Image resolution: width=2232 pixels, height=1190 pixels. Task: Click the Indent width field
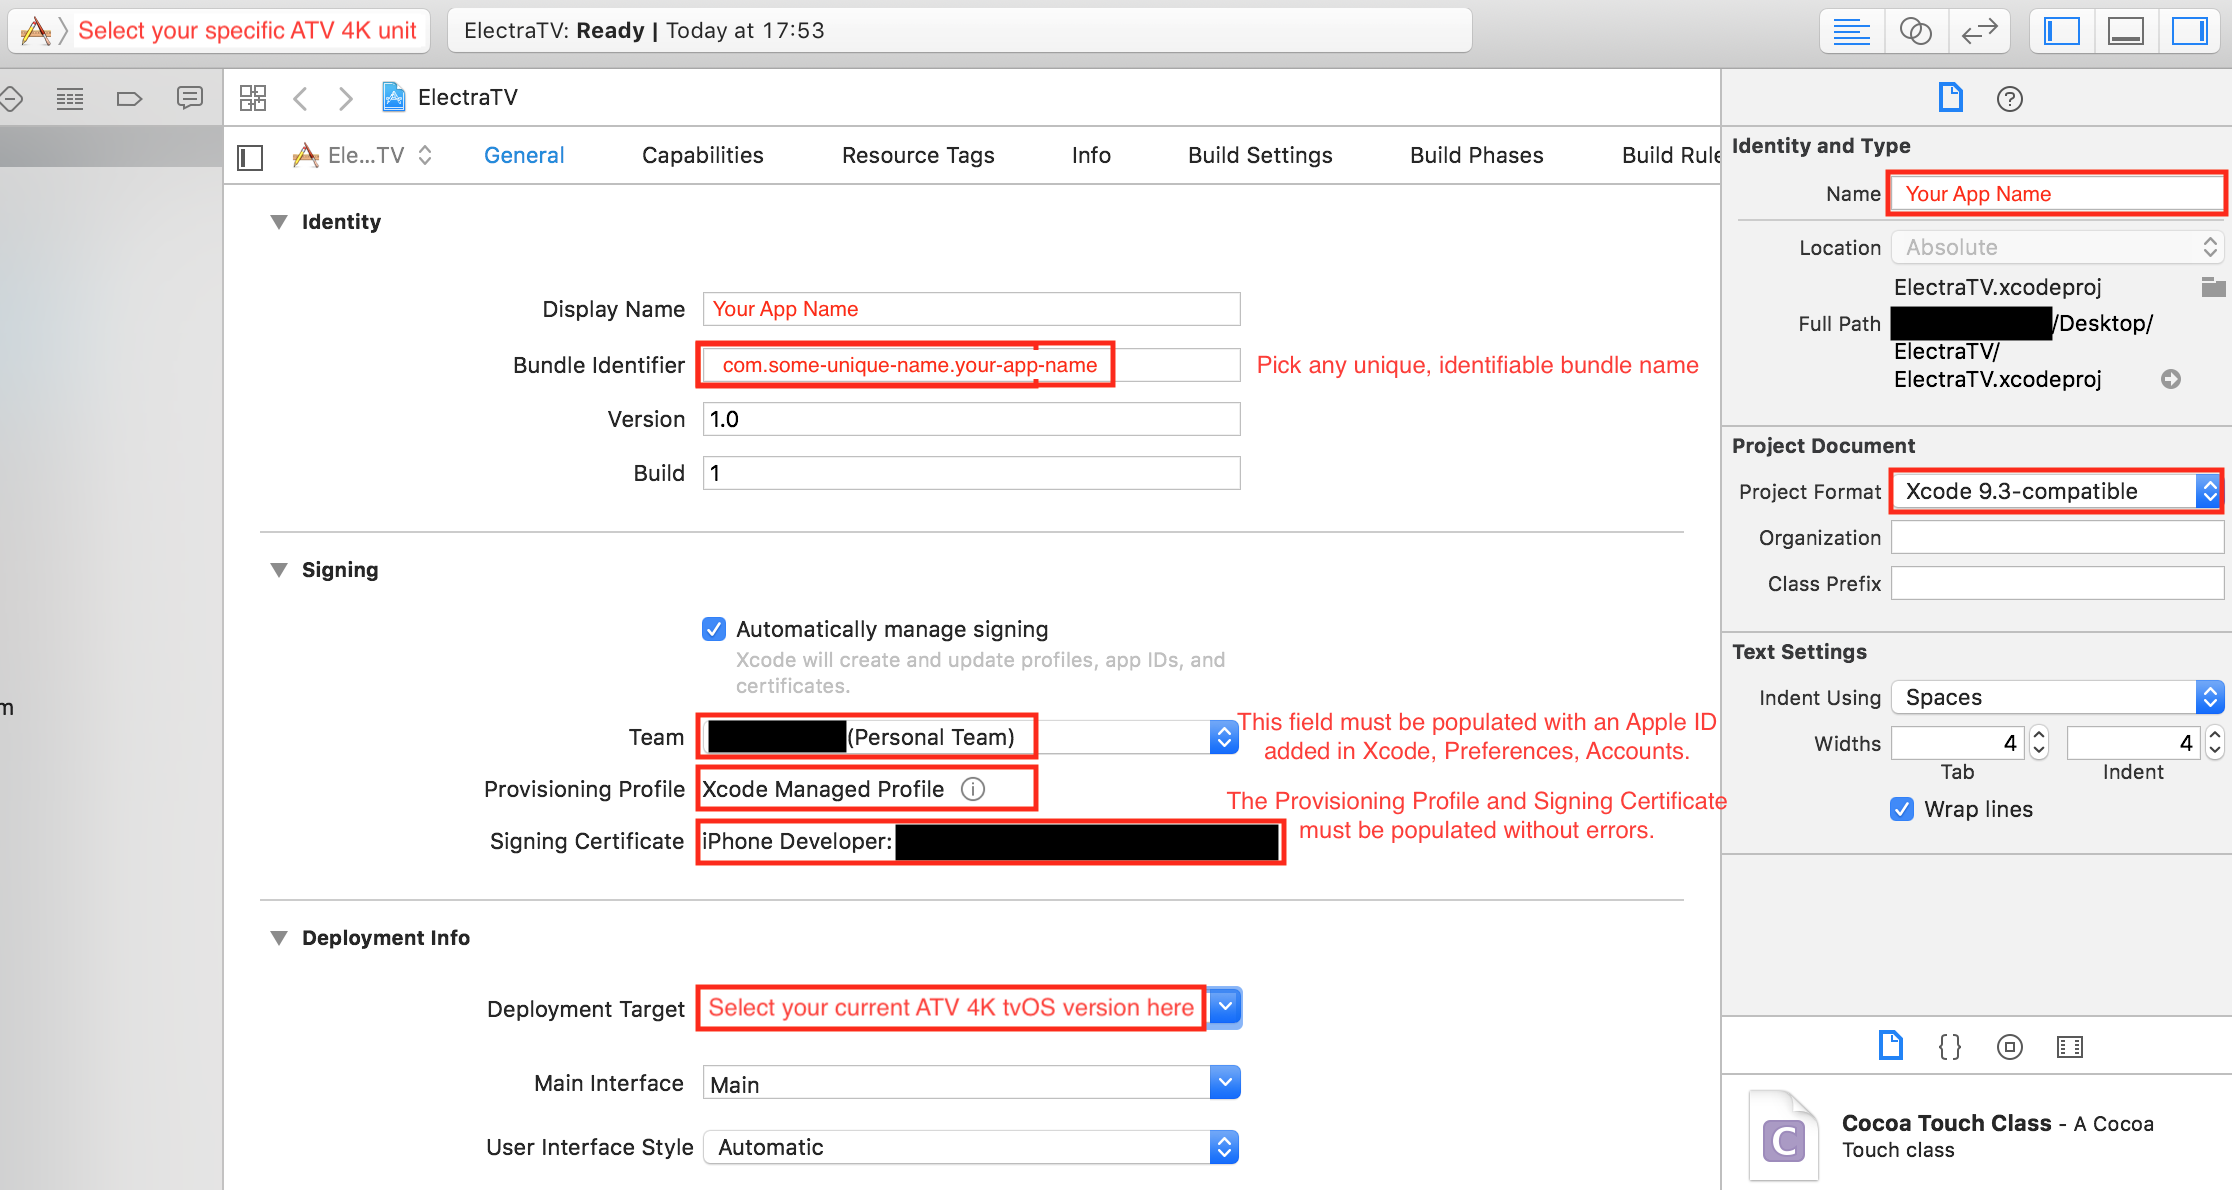tap(2133, 743)
